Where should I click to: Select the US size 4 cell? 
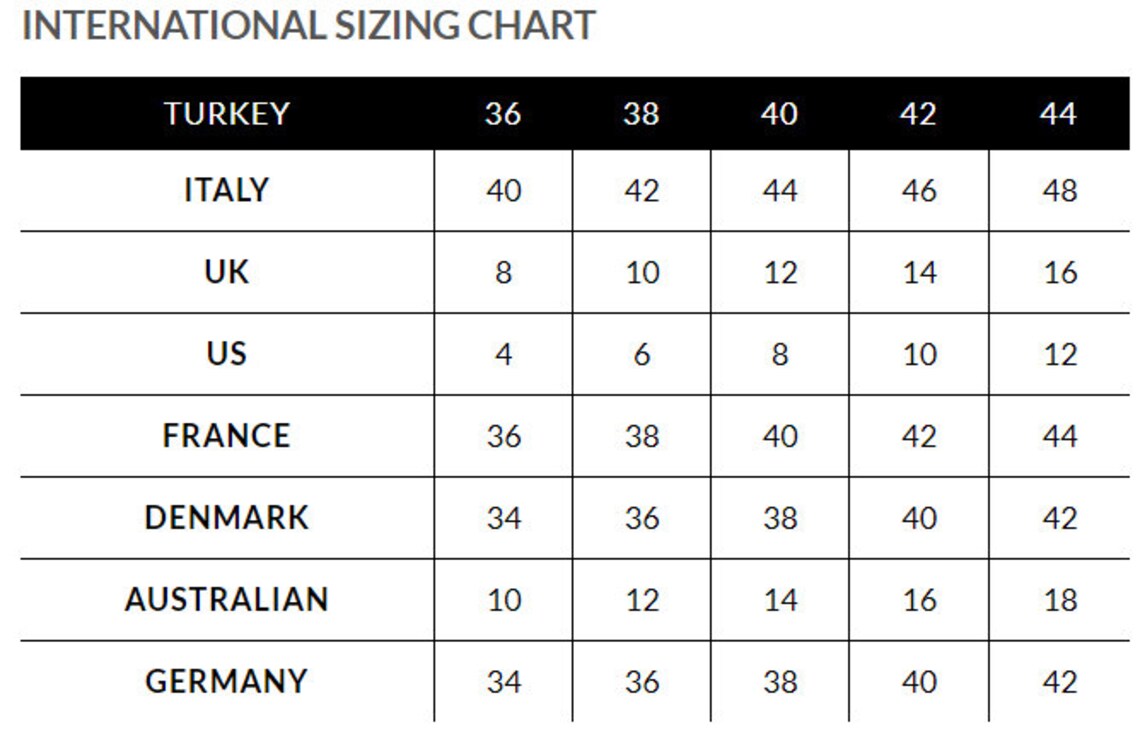coord(503,355)
